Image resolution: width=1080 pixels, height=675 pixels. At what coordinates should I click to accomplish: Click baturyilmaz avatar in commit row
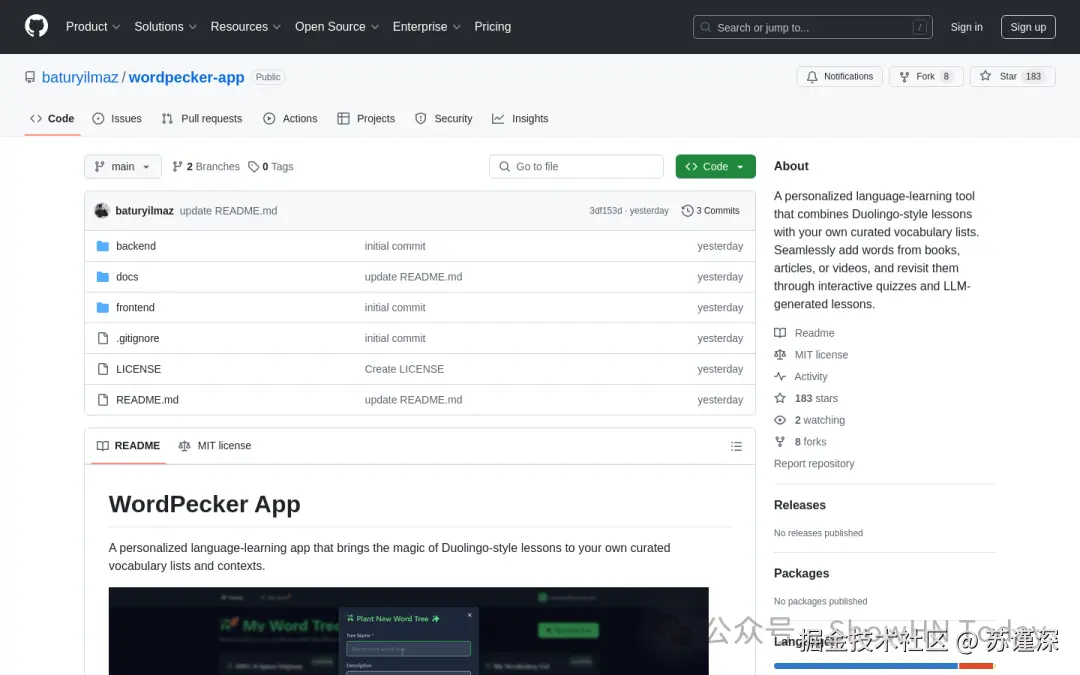pos(102,211)
